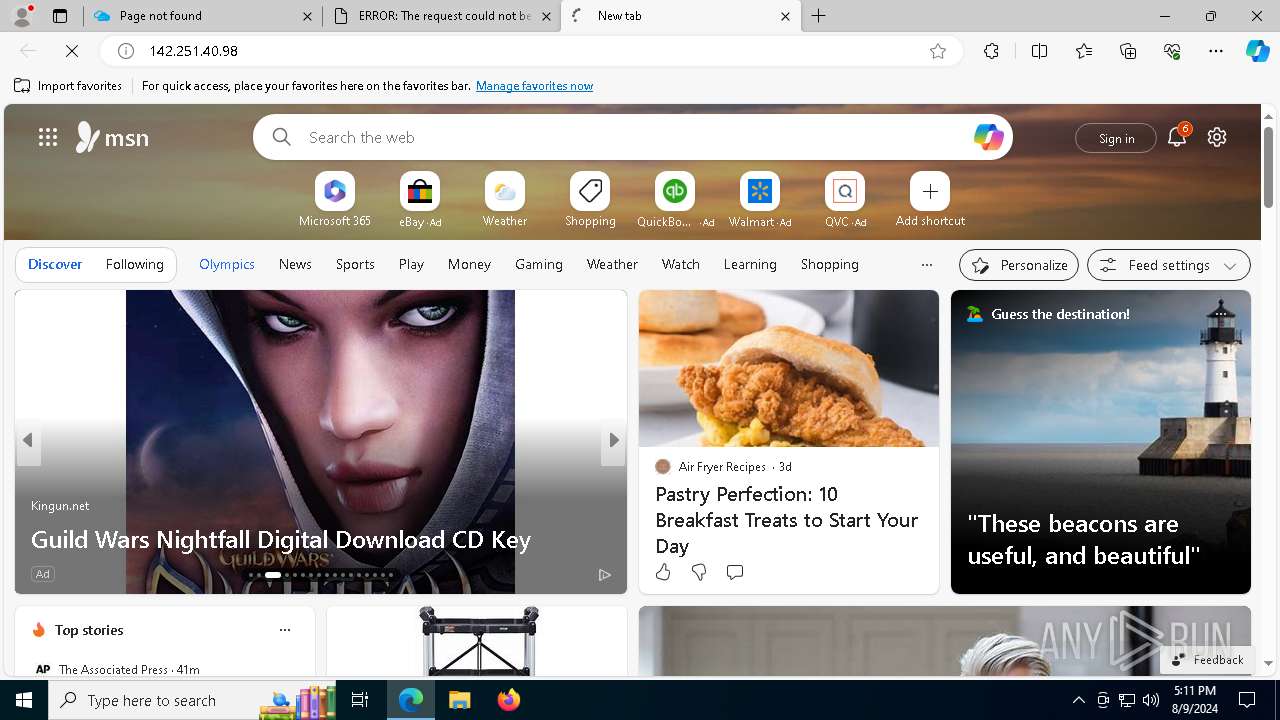This screenshot has height=720, width=1280.
Task: Go to previous carousel slide
Action: tap(28, 440)
